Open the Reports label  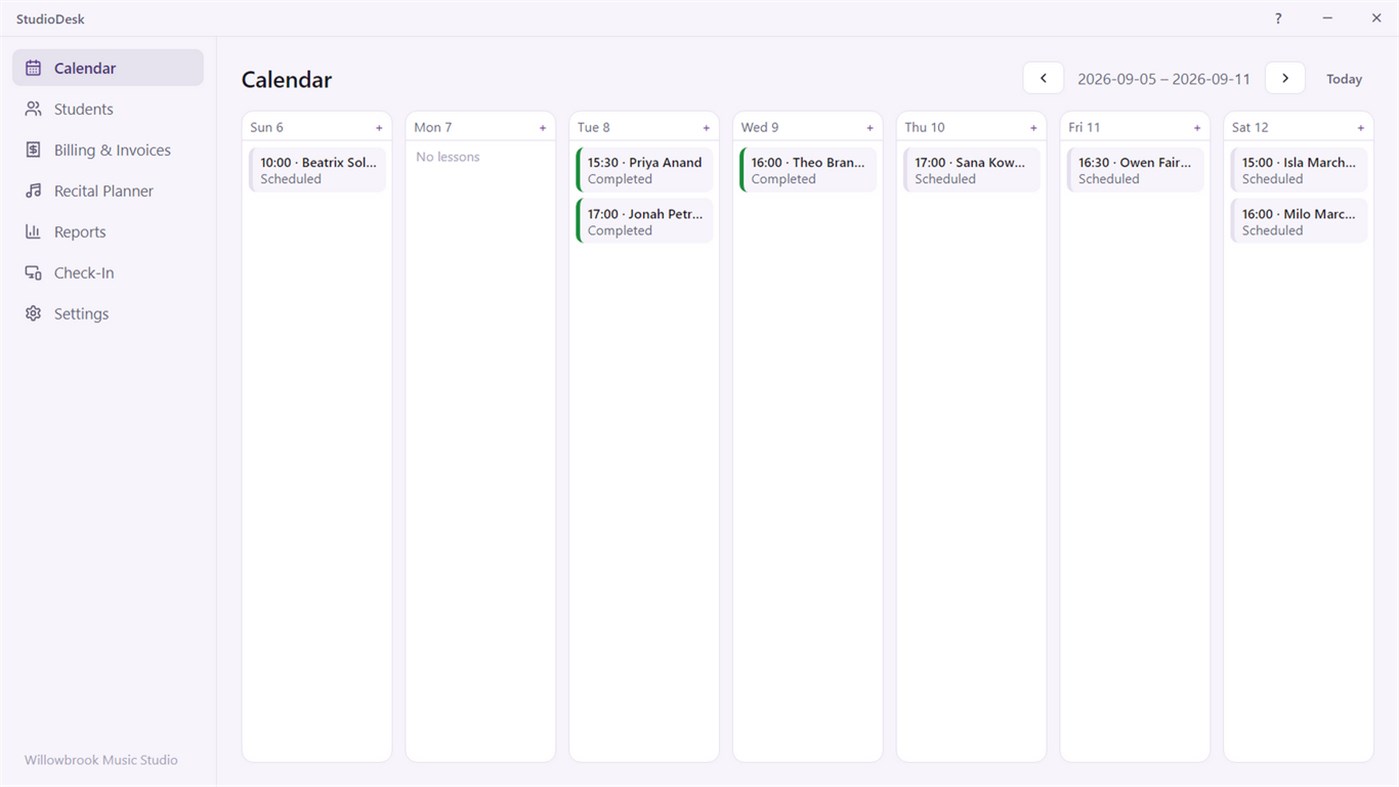point(80,232)
